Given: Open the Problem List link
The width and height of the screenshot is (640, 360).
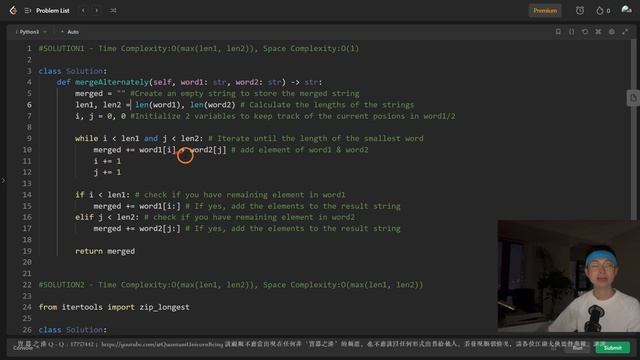Looking at the screenshot, I should point(53,11).
